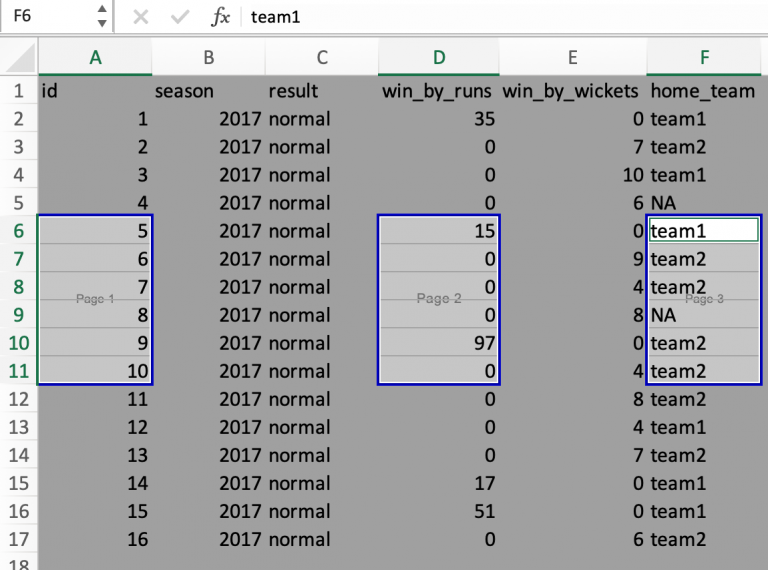768x570 pixels.
Task: Click season cell 2017 in row 12
Action: (x=209, y=399)
